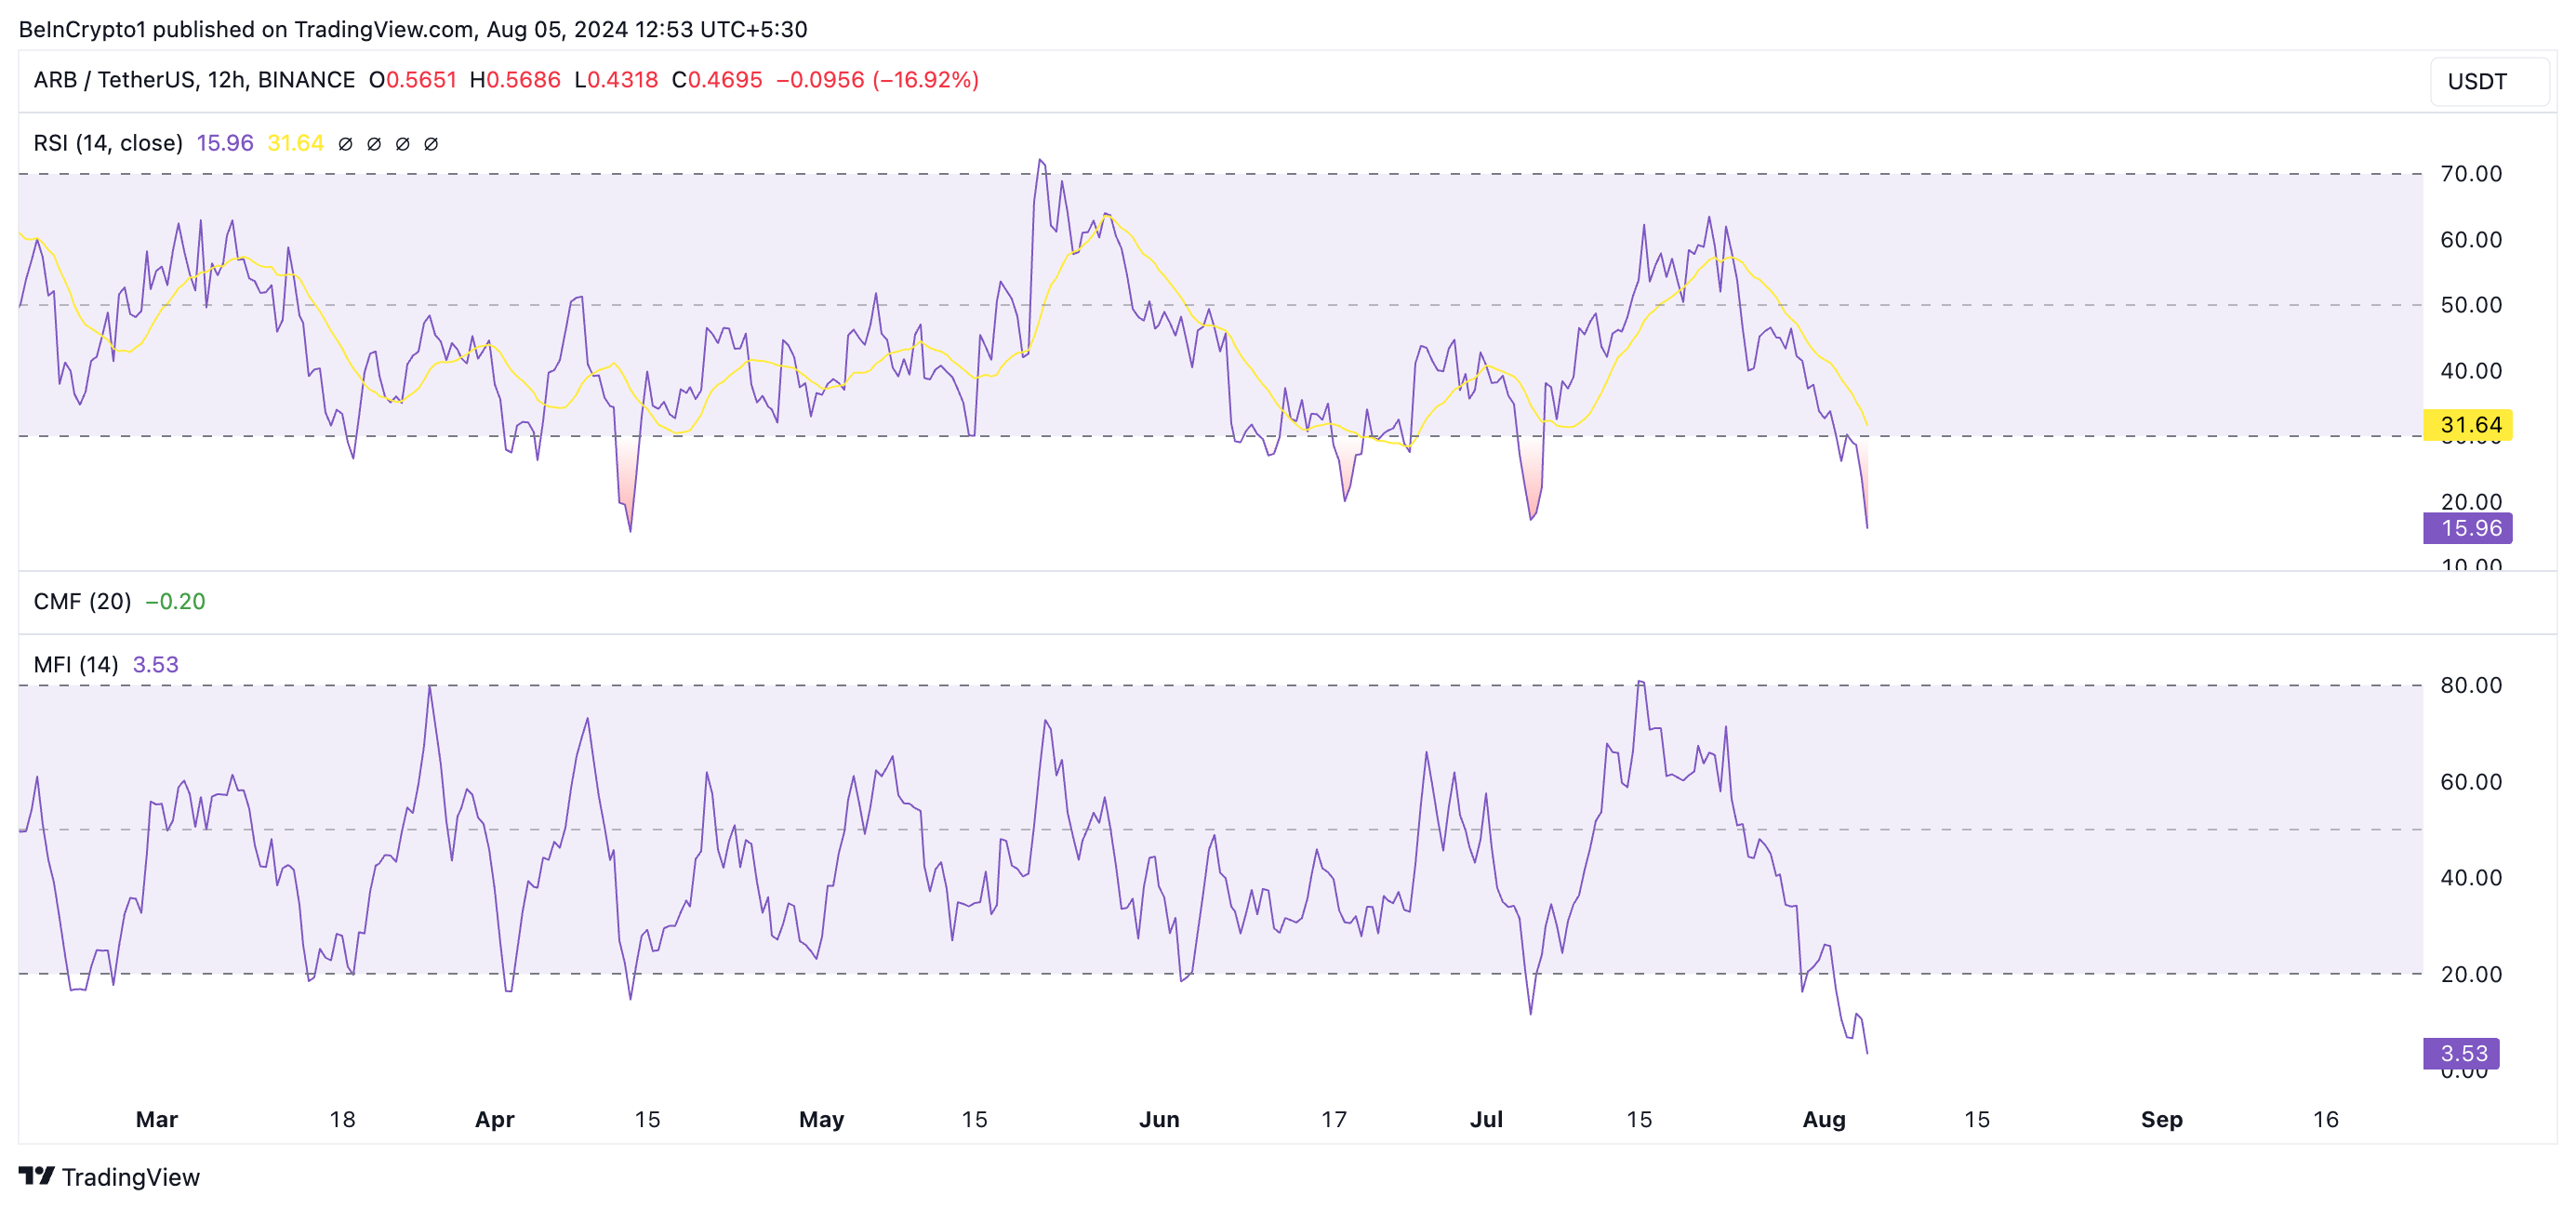Expand the collapsed CMF (20) indicator pane
2576x1209 pixels.
82,601
